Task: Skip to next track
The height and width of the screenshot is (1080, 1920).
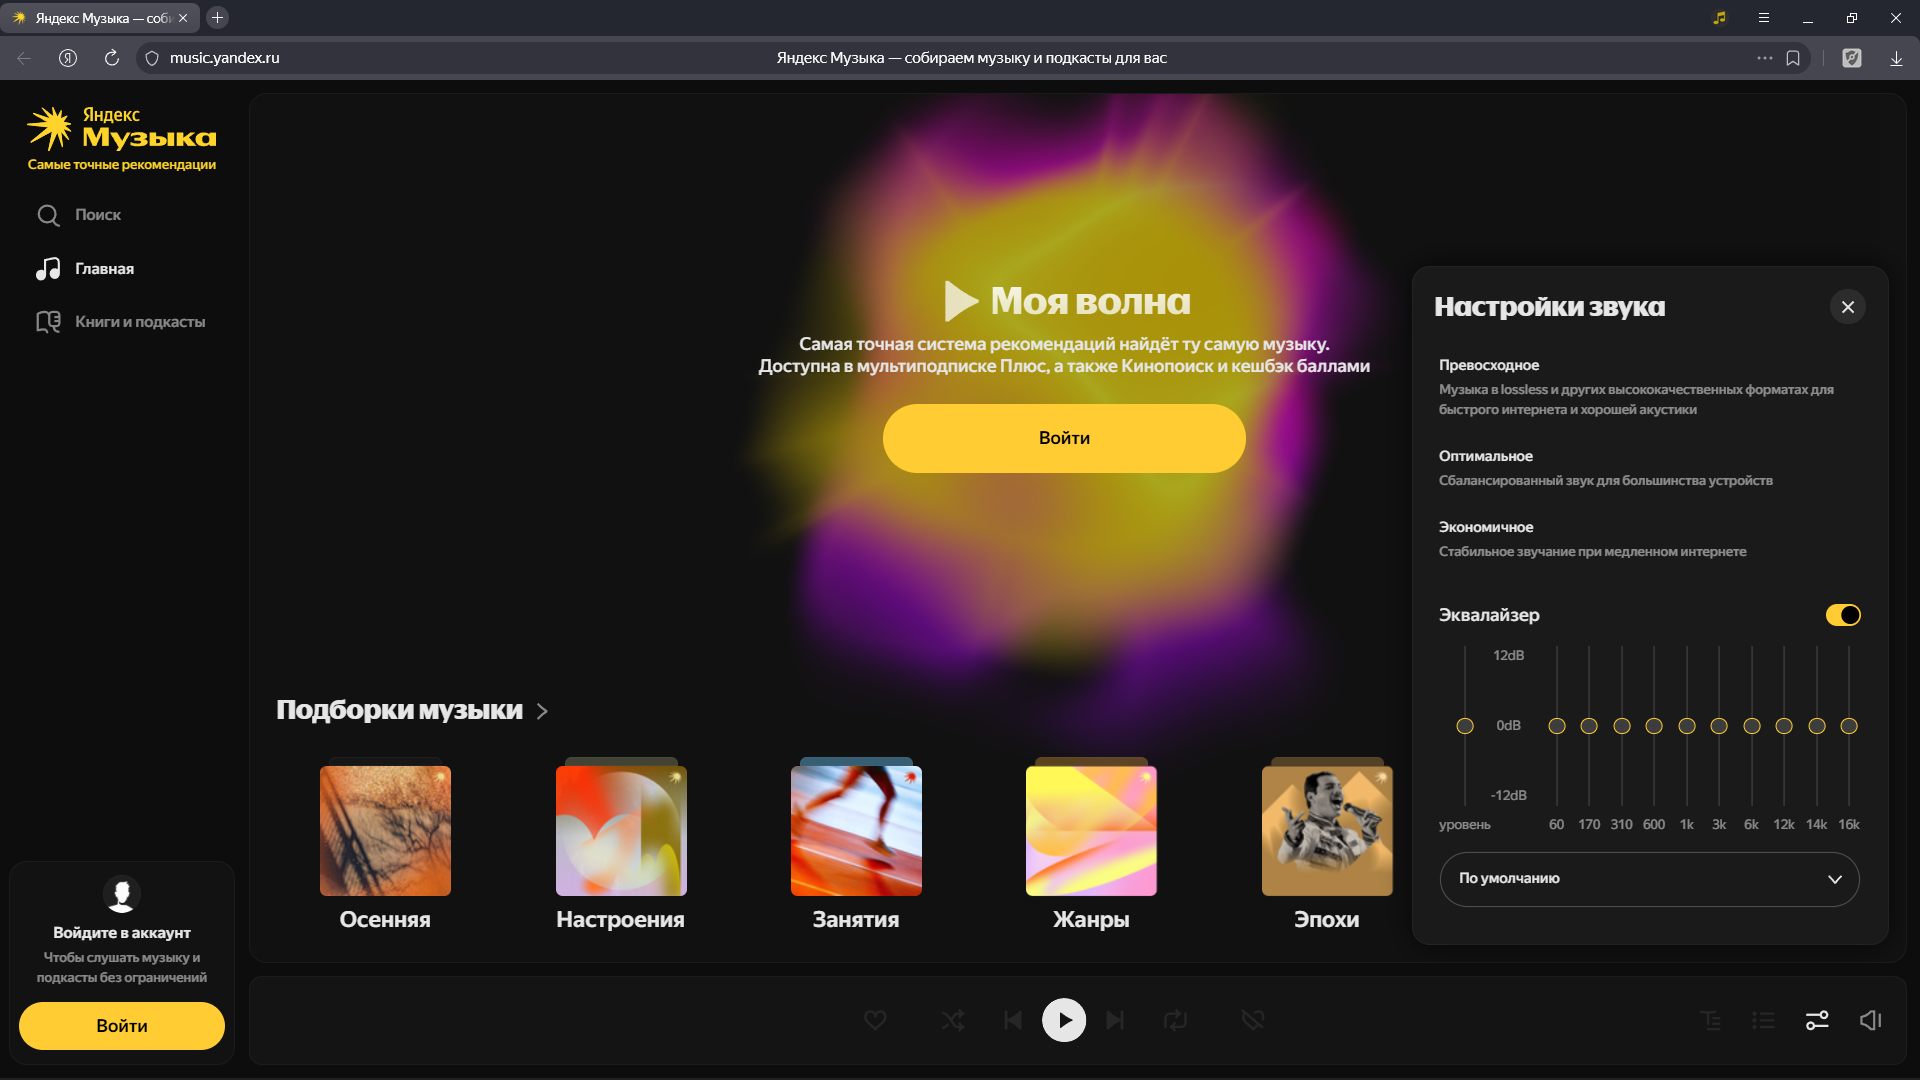Action: coord(1115,1020)
